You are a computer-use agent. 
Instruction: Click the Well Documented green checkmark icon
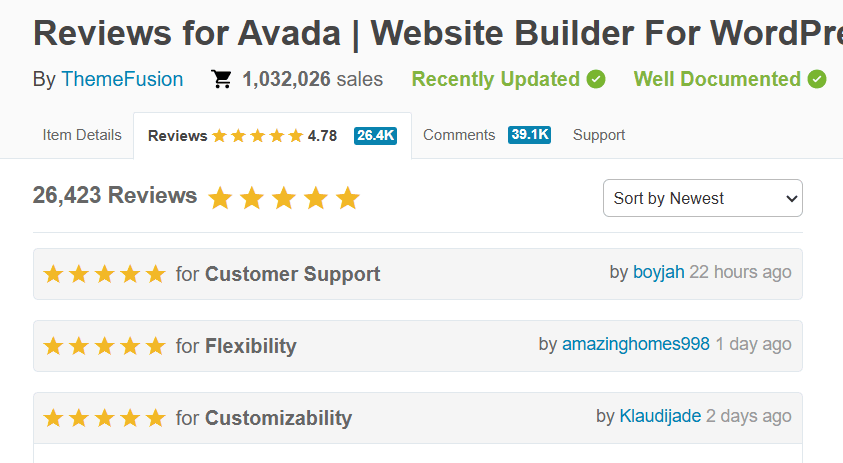point(817,79)
